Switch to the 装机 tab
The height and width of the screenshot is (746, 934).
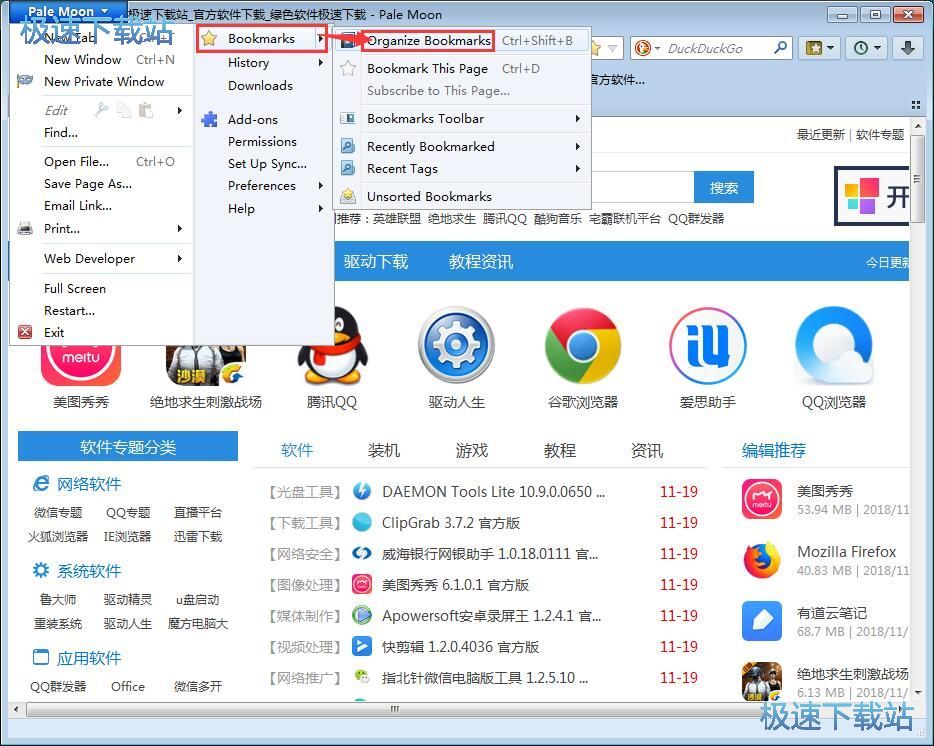tap(384, 450)
